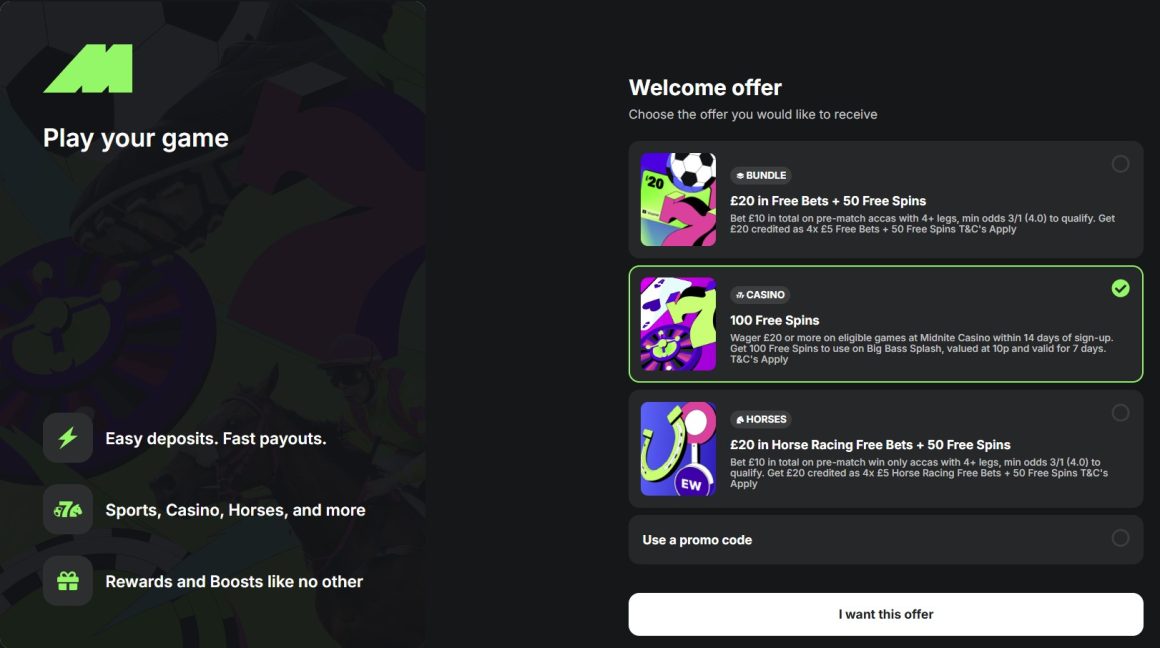Click the gift box rewards icon
Screen dimensions: 1160x648
pyautogui.click(x=68, y=581)
